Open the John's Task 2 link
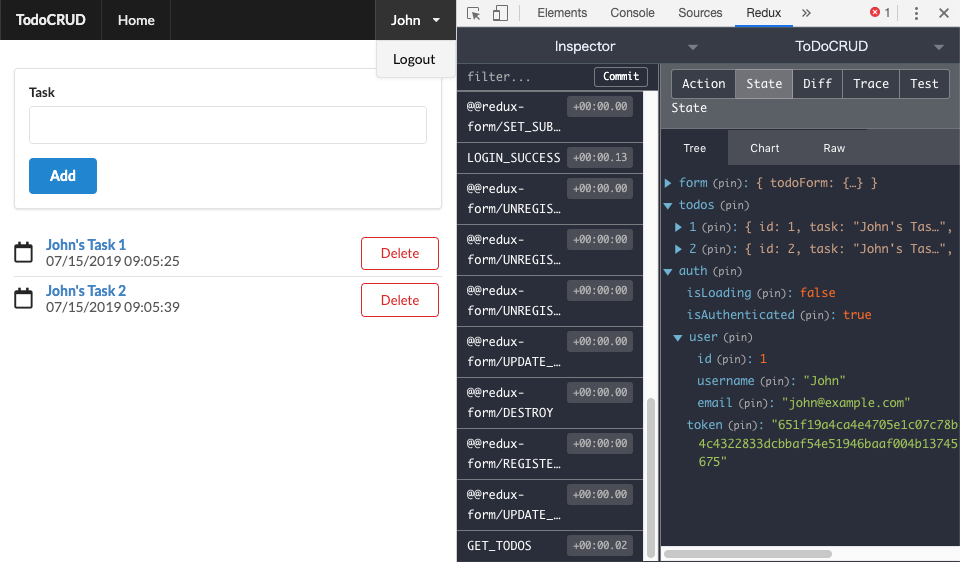960x562 pixels. pyautogui.click(x=86, y=291)
